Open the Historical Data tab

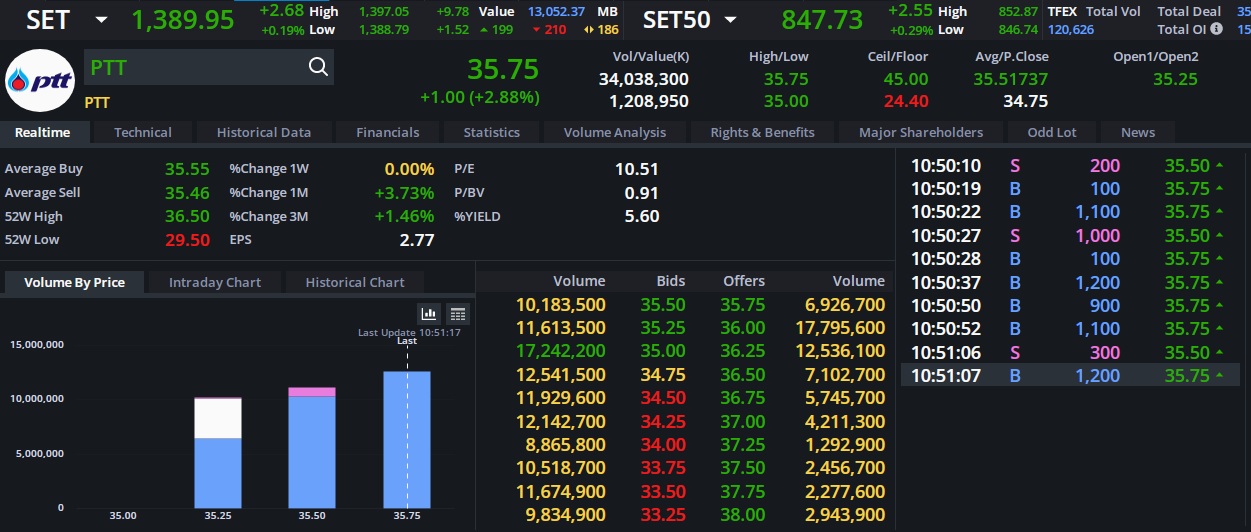tap(264, 132)
